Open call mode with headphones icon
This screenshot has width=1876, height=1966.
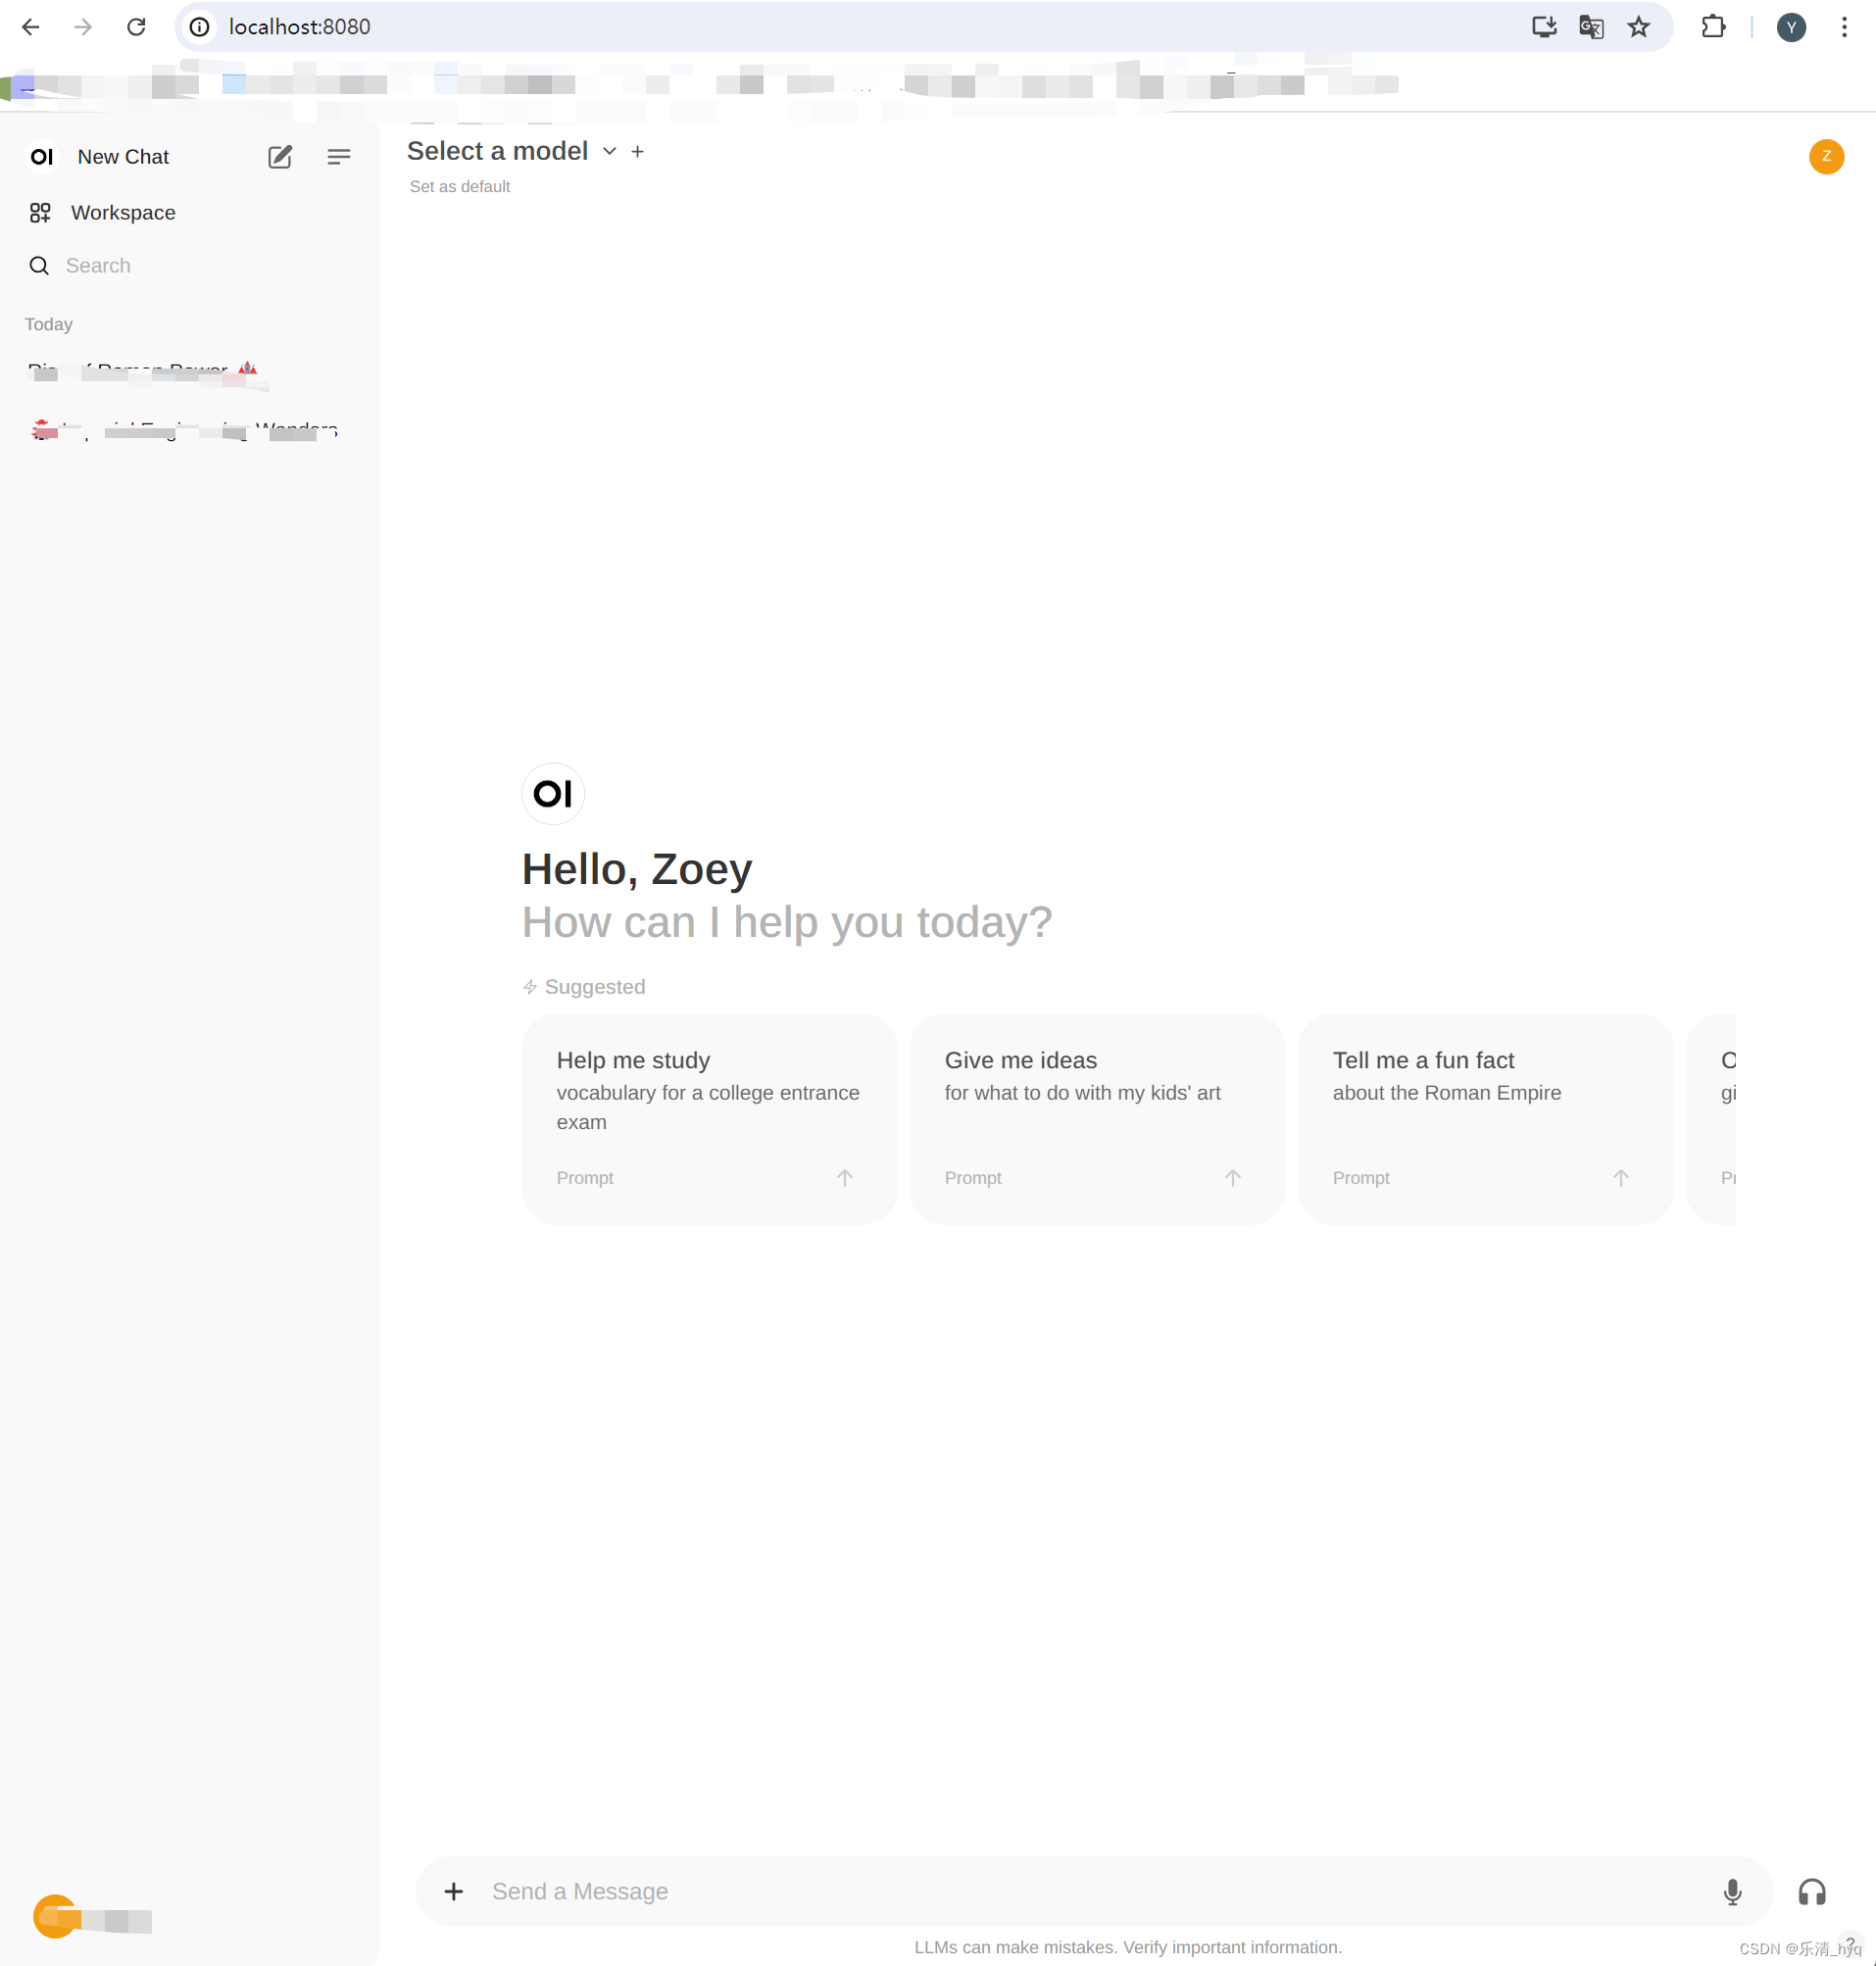[1812, 1891]
